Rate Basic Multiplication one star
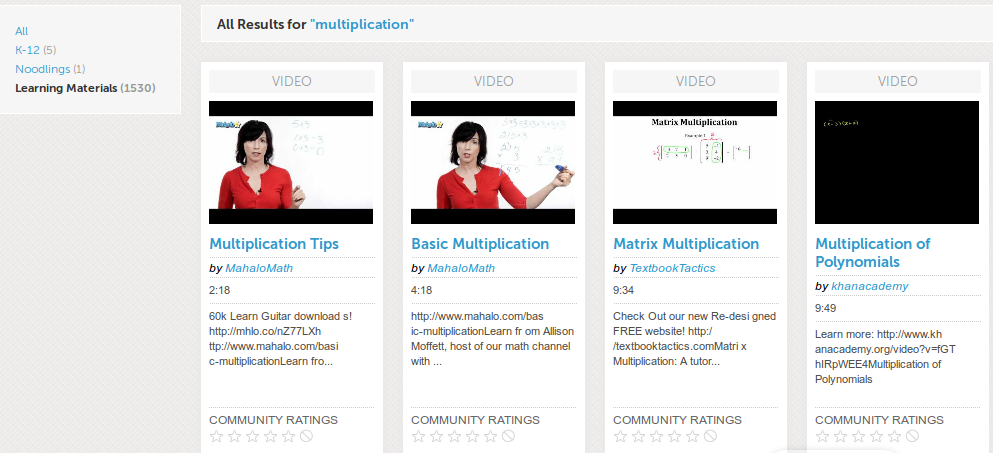 (419, 436)
